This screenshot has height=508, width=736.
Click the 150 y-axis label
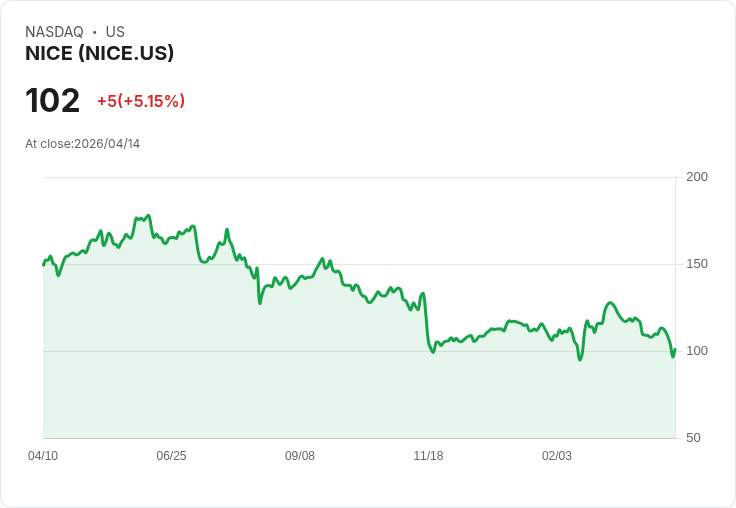(697, 264)
